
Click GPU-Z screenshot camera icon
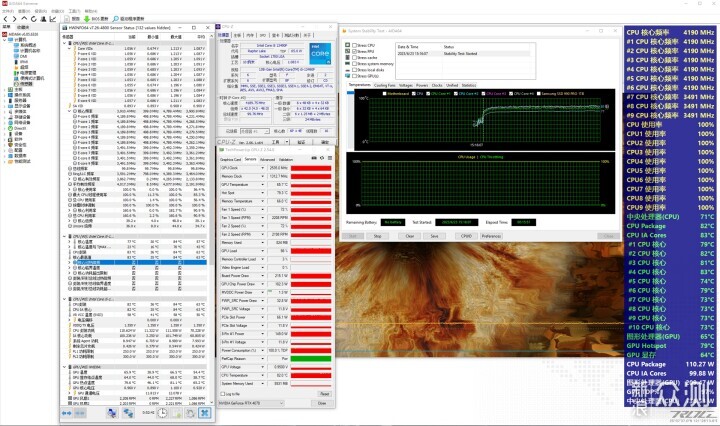[314, 158]
